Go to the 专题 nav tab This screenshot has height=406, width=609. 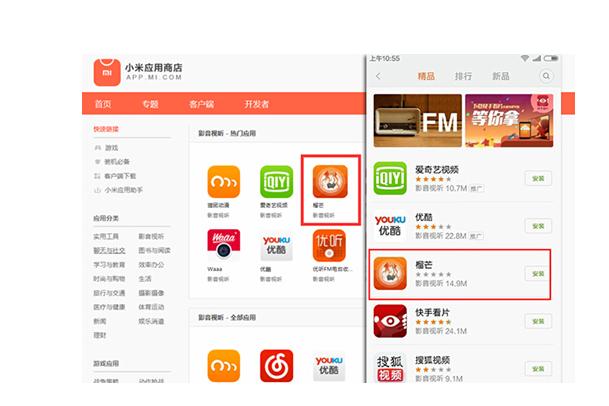(x=150, y=104)
